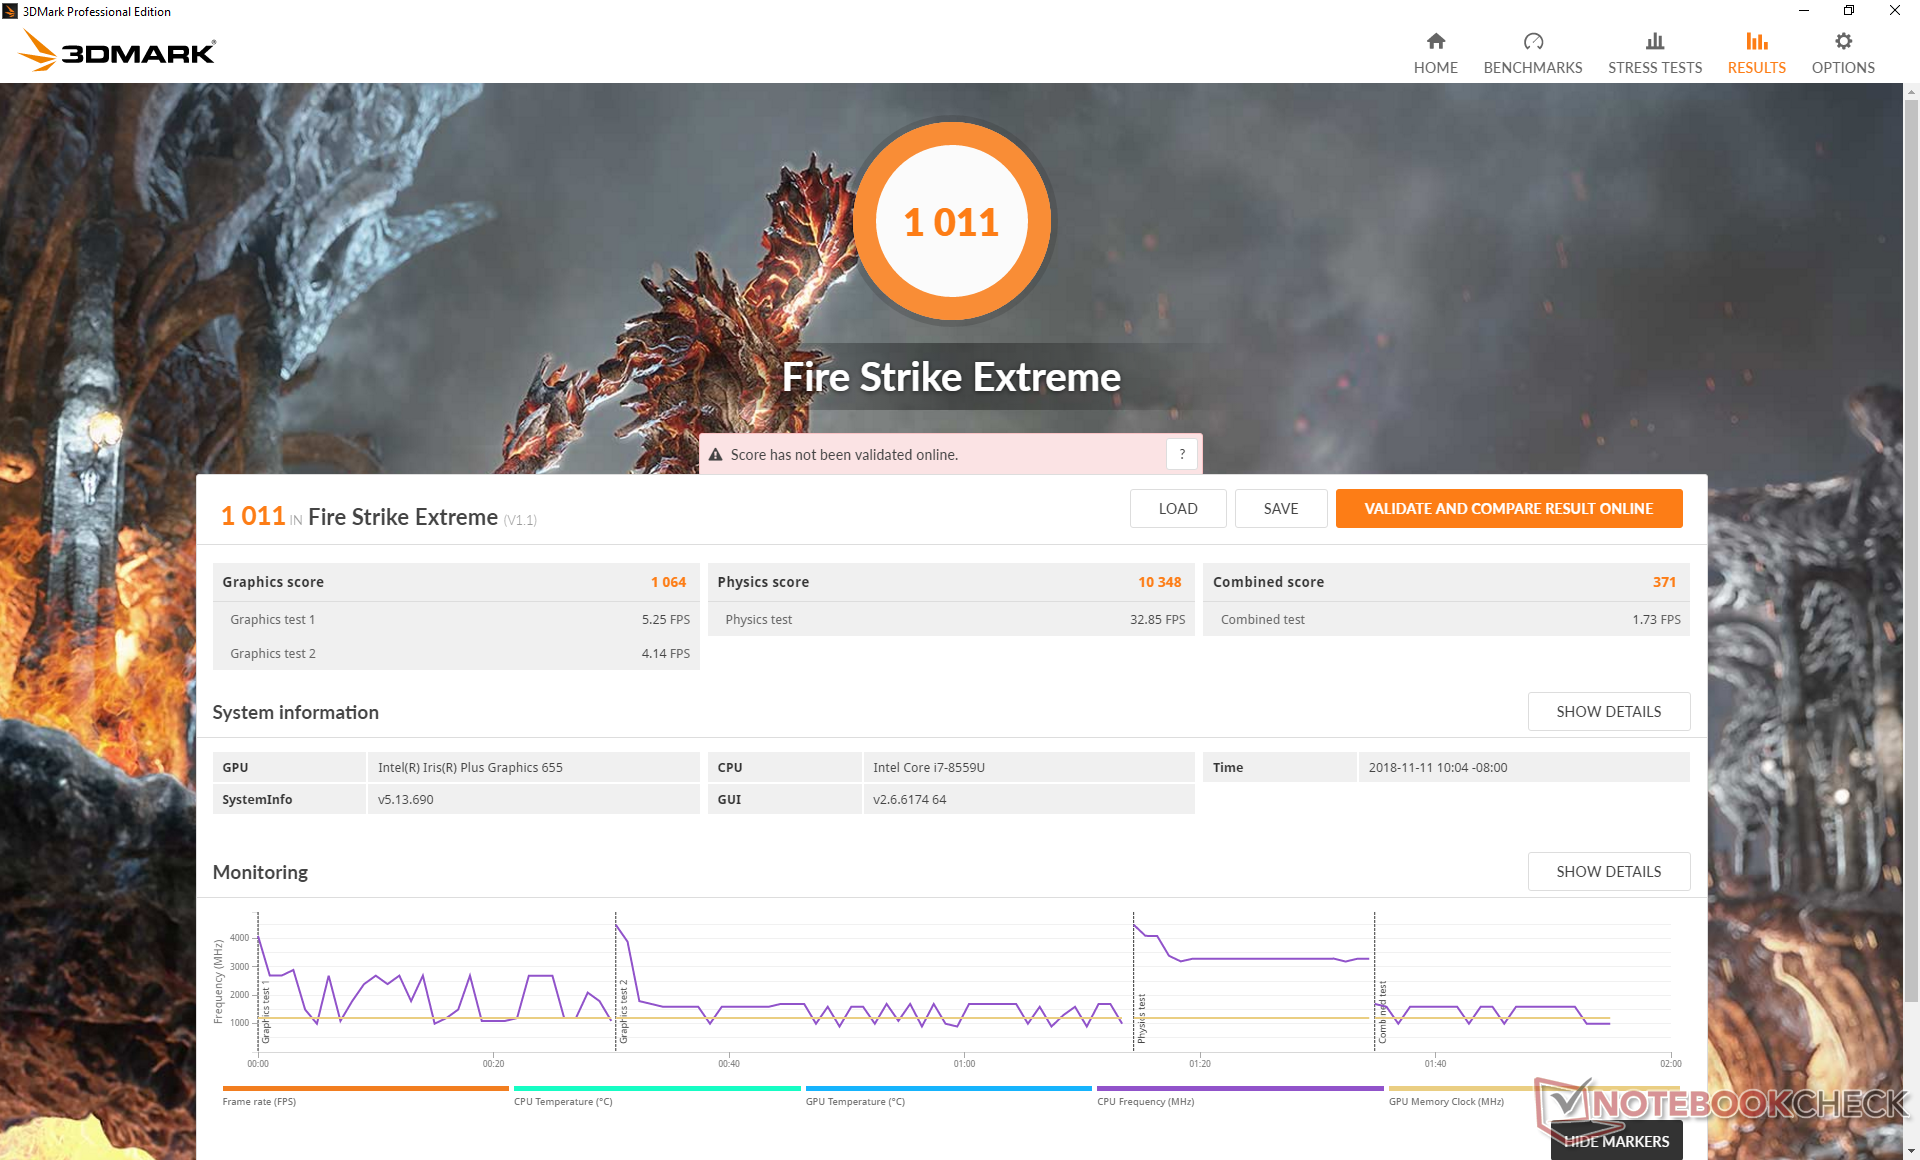Click the SystemInfo version v5.13.690

click(405, 799)
